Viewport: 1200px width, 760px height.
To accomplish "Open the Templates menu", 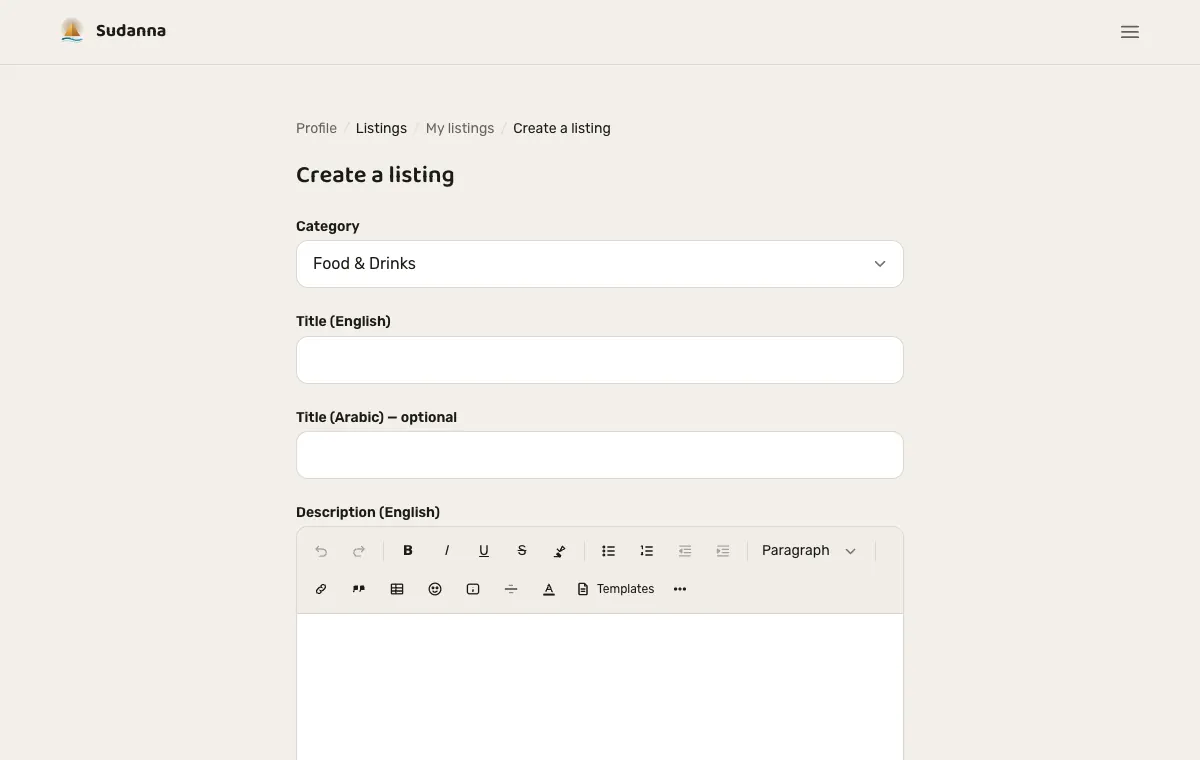I will click(x=616, y=589).
